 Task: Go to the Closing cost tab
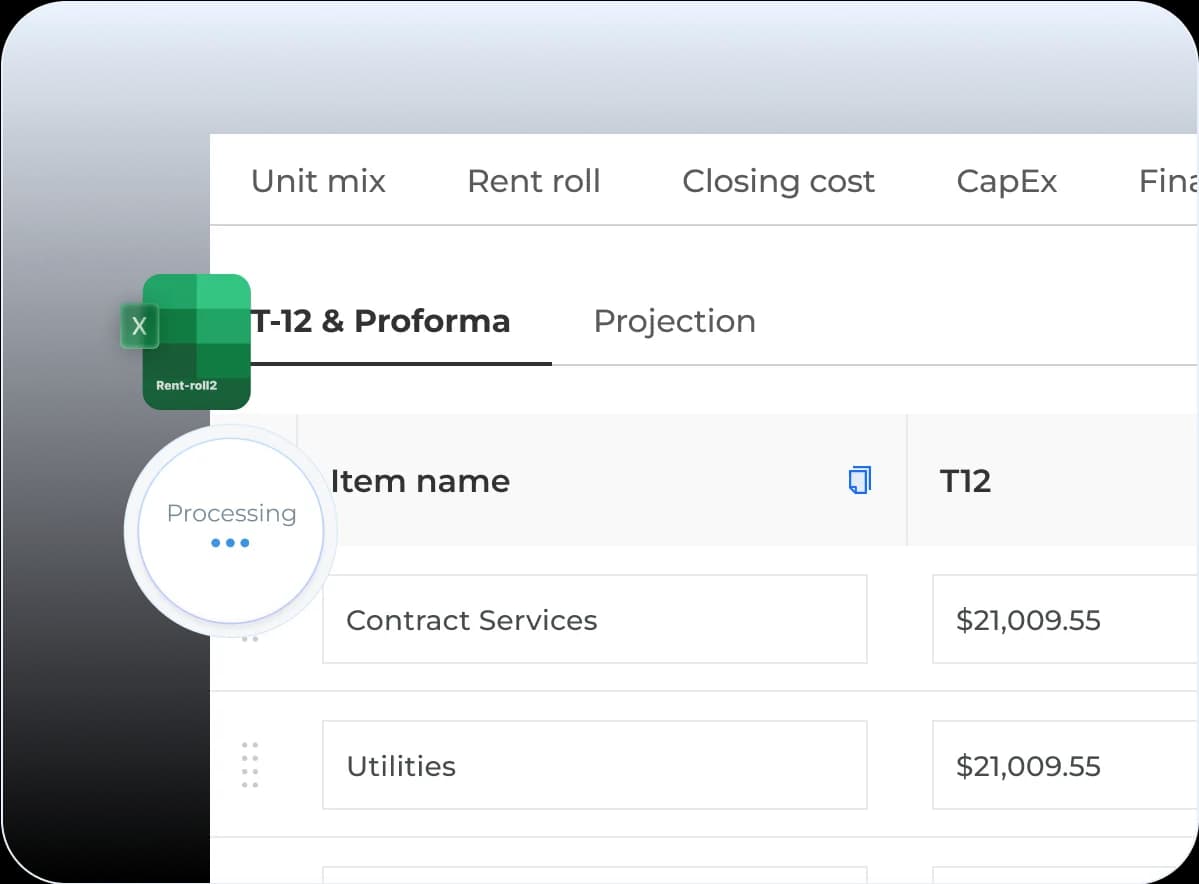778,181
